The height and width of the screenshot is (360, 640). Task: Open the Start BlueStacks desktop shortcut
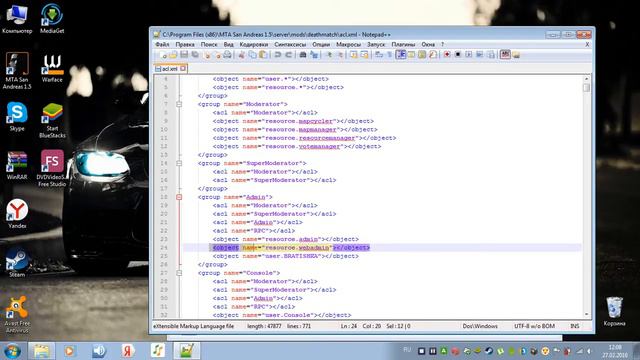tap(52, 120)
